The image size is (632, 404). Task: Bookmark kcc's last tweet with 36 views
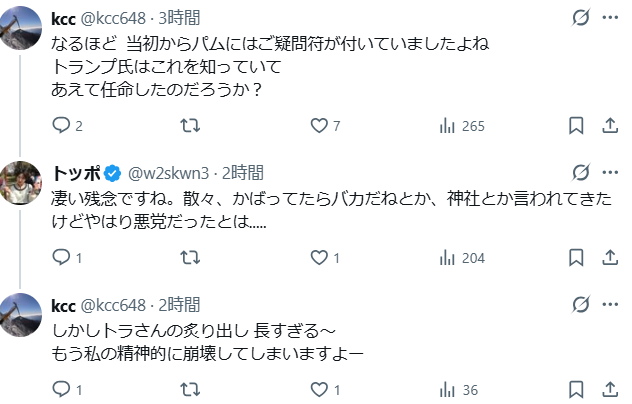tap(576, 390)
